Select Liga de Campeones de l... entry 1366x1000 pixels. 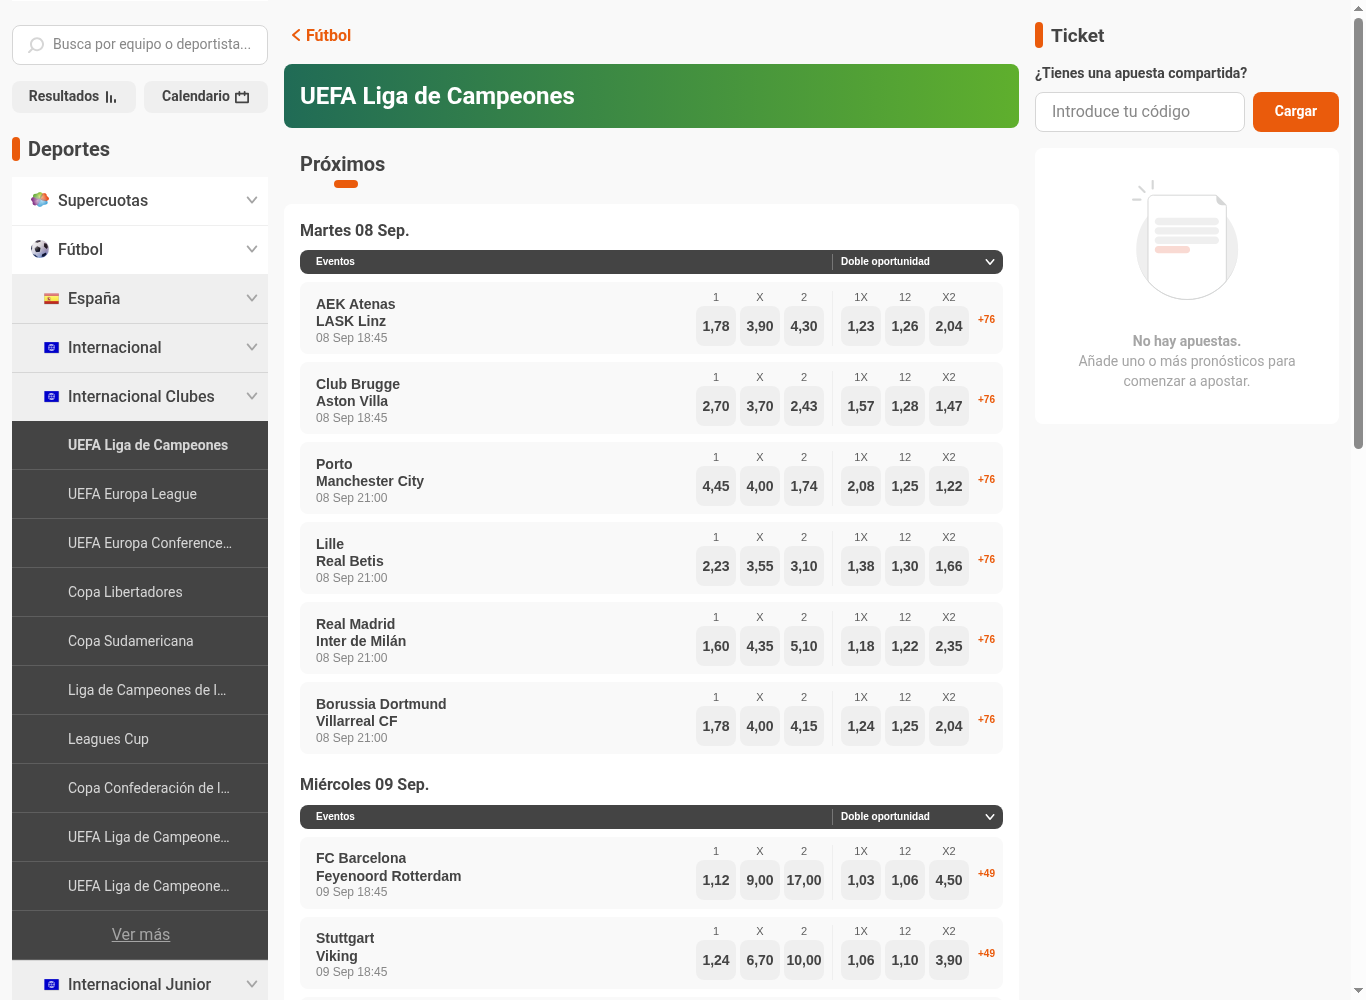click(x=140, y=690)
